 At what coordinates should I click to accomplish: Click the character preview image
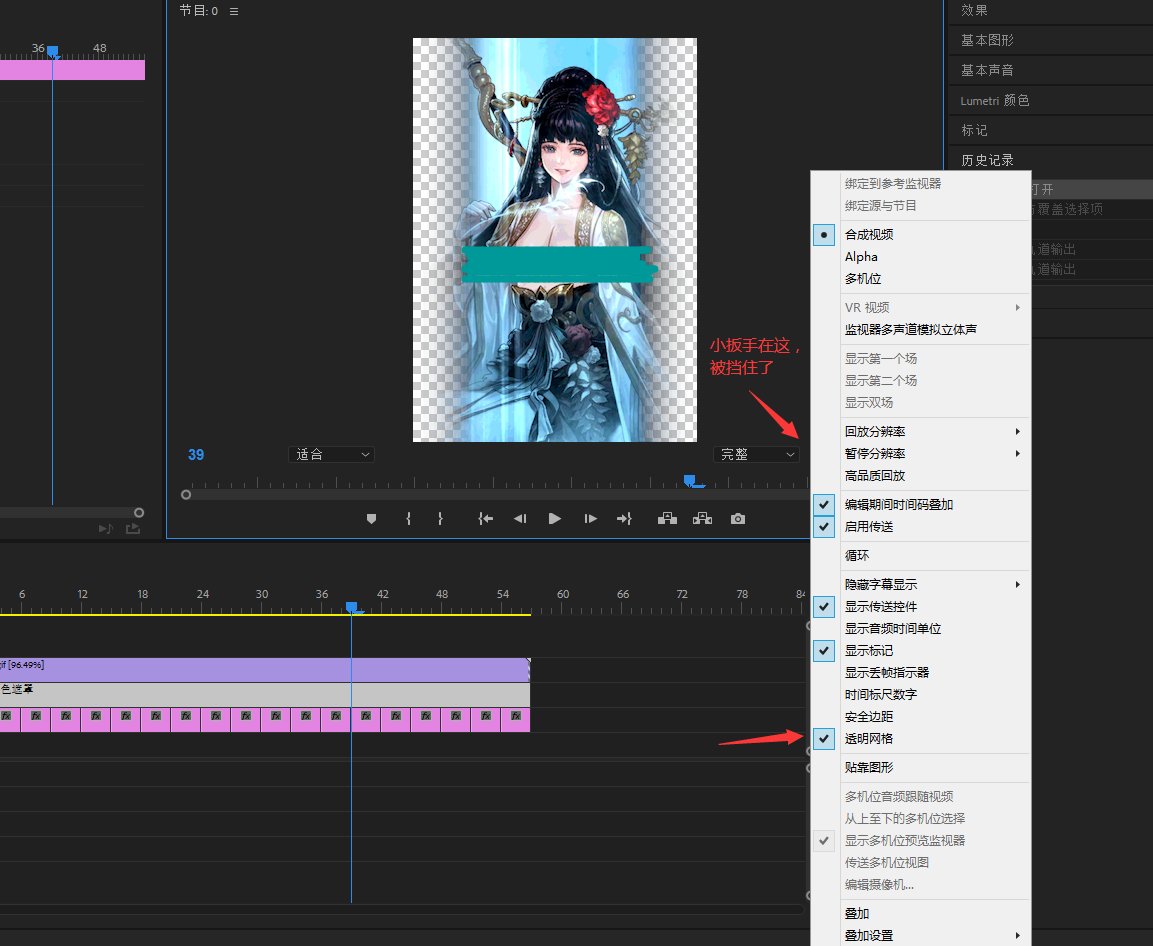(554, 240)
